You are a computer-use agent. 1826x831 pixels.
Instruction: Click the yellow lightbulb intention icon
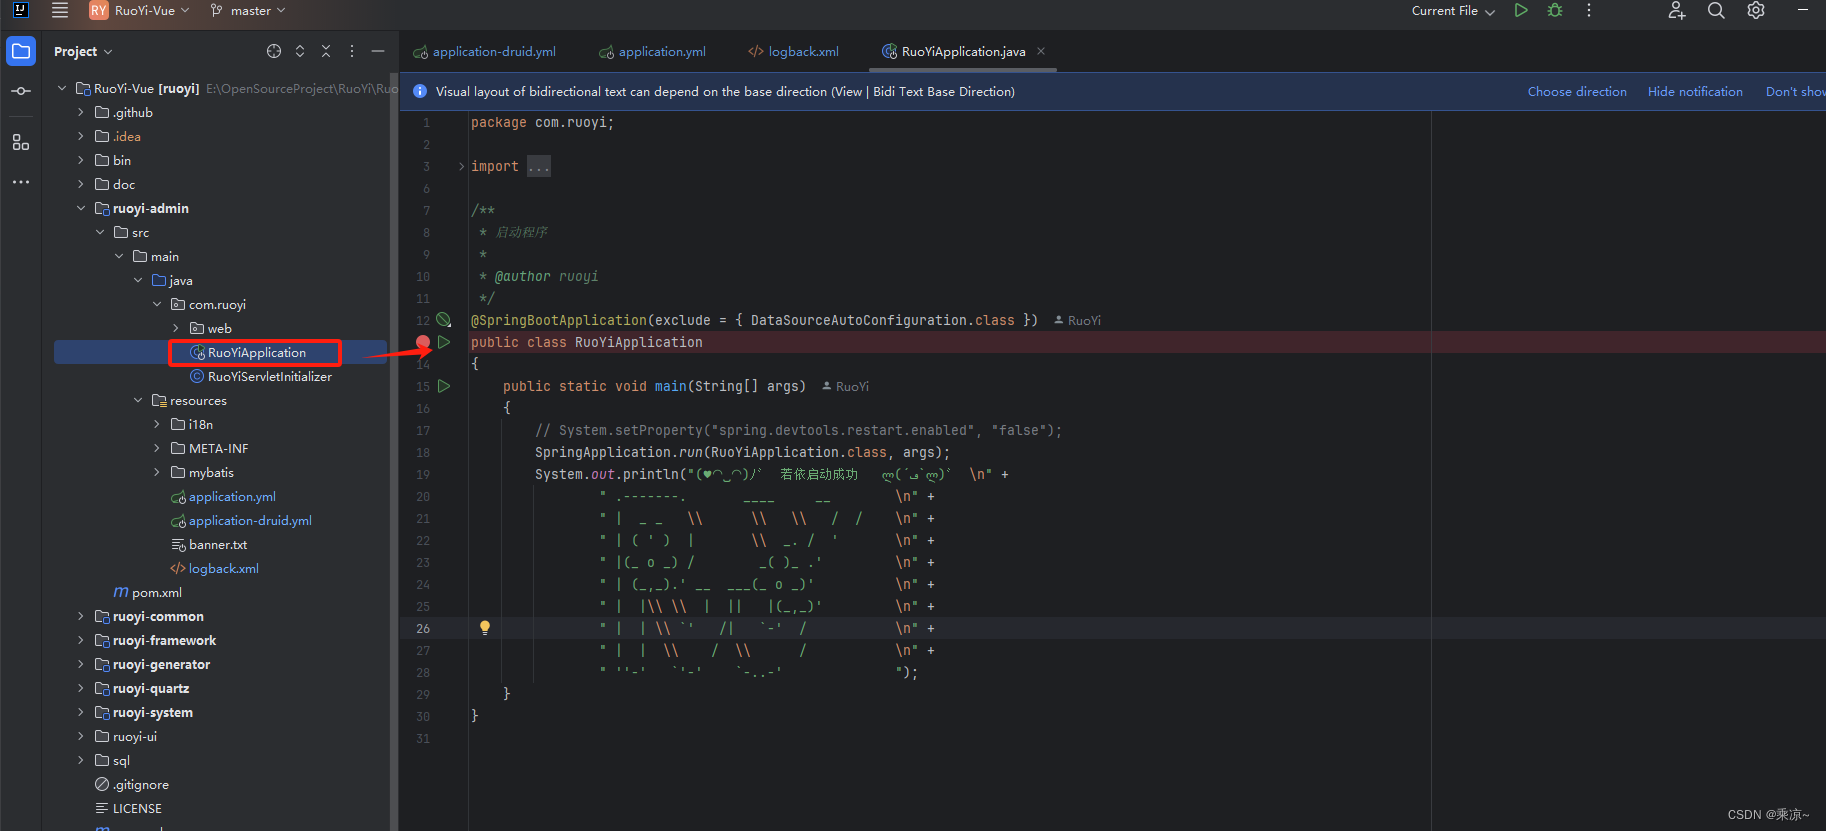point(485,628)
